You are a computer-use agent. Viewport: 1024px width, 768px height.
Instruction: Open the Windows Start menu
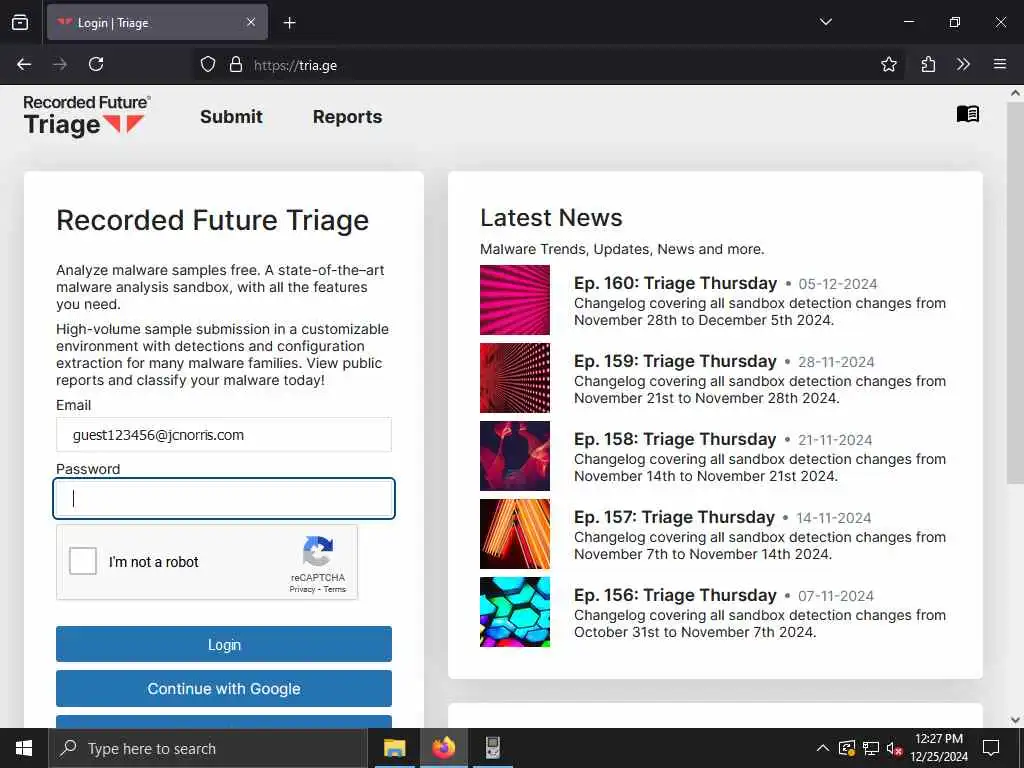point(24,748)
